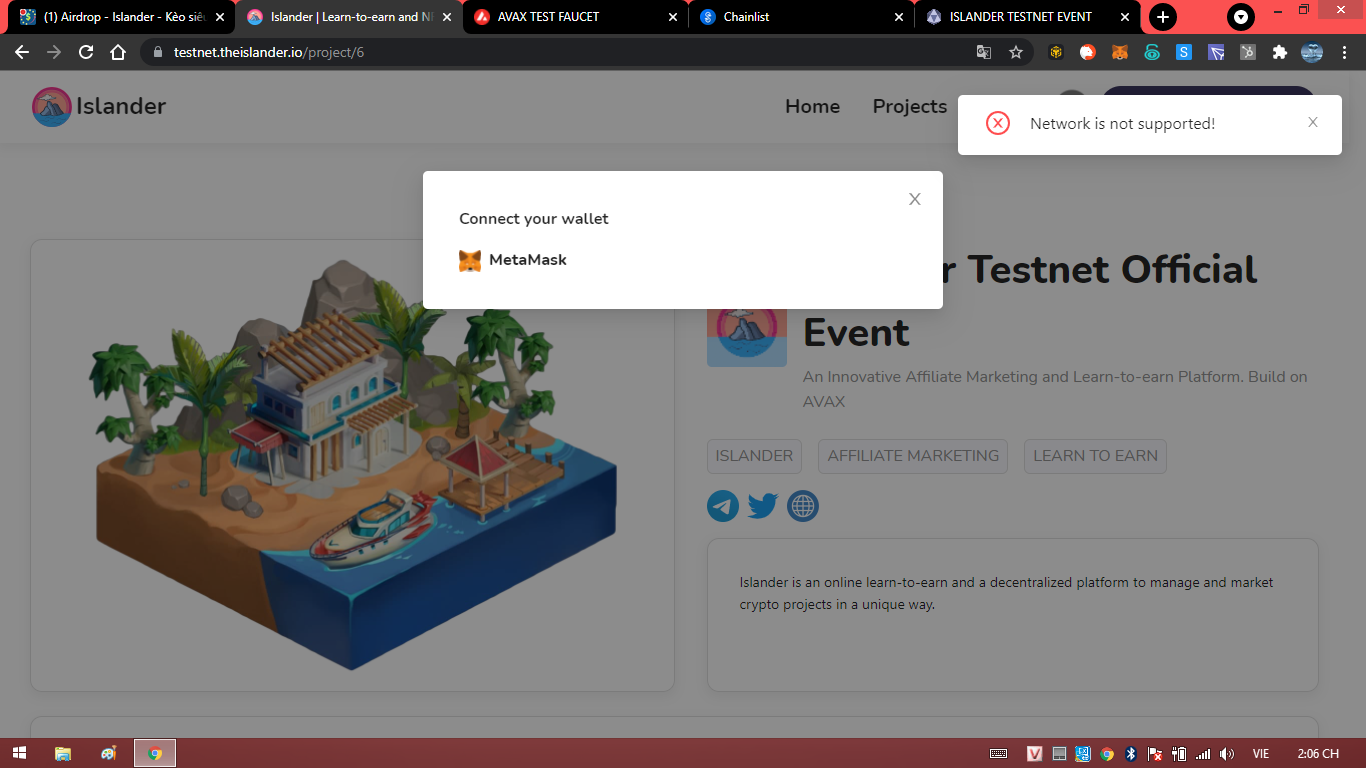Open File Explorer from the taskbar
This screenshot has height=768, width=1366.
click(62, 753)
